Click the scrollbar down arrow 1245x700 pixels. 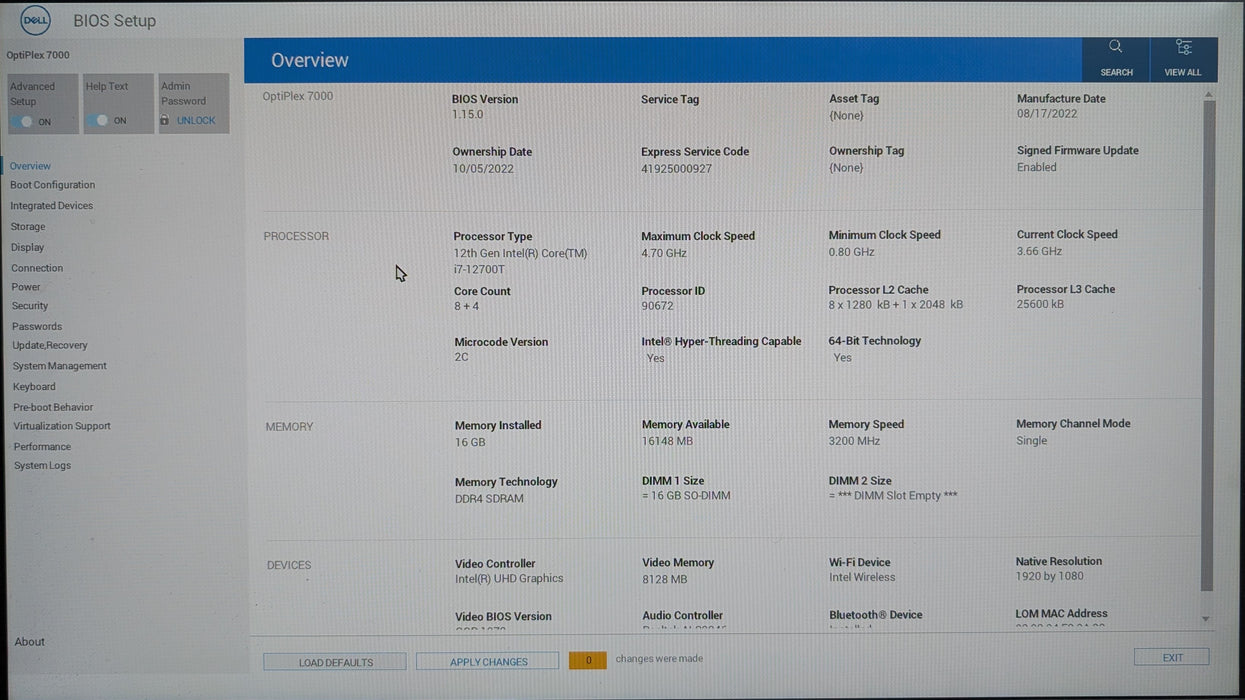[x=1205, y=620]
